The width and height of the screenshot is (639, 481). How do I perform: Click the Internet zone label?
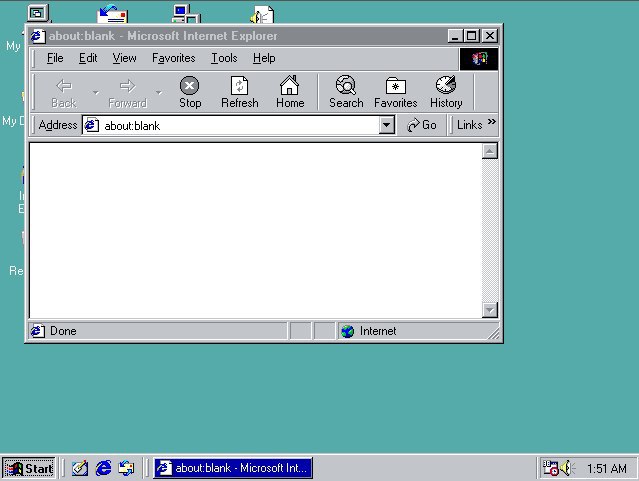click(x=378, y=331)
